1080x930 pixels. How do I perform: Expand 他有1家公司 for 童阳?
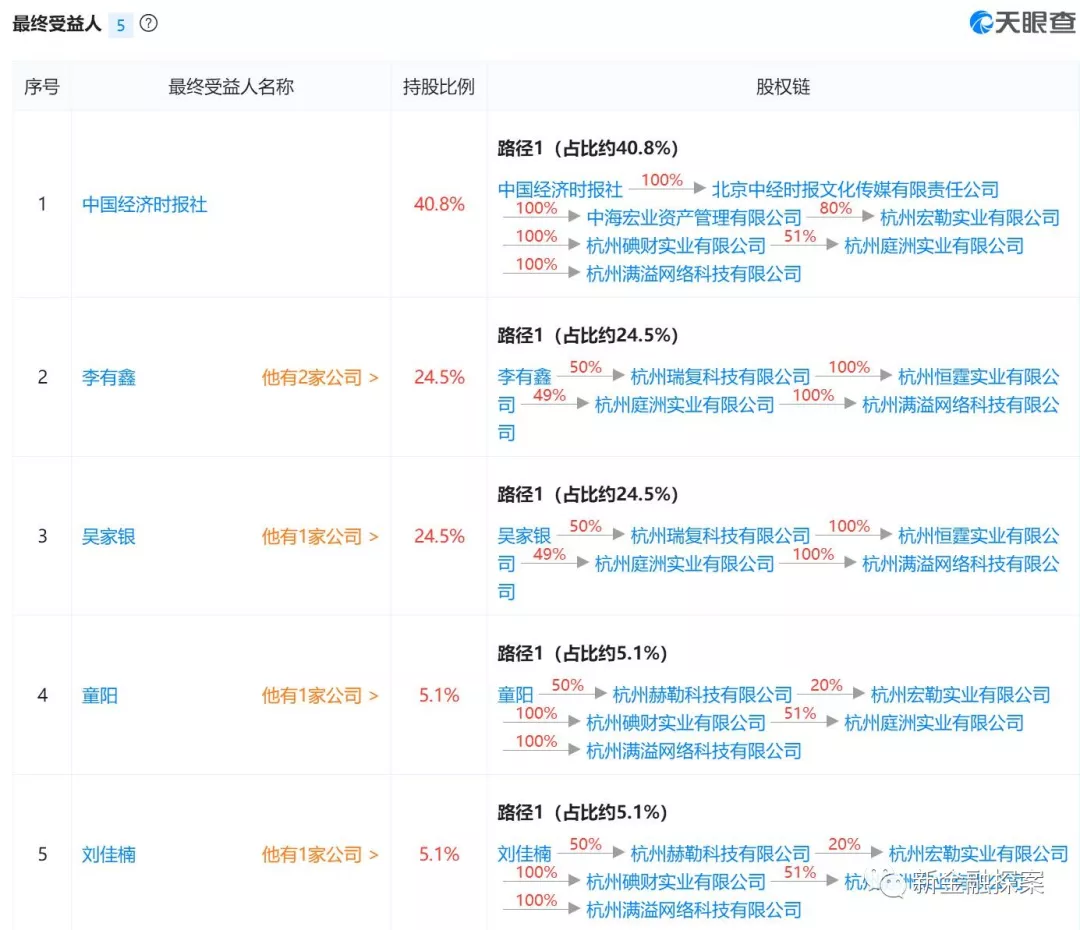pyautogui.click(x=320, y=696)
